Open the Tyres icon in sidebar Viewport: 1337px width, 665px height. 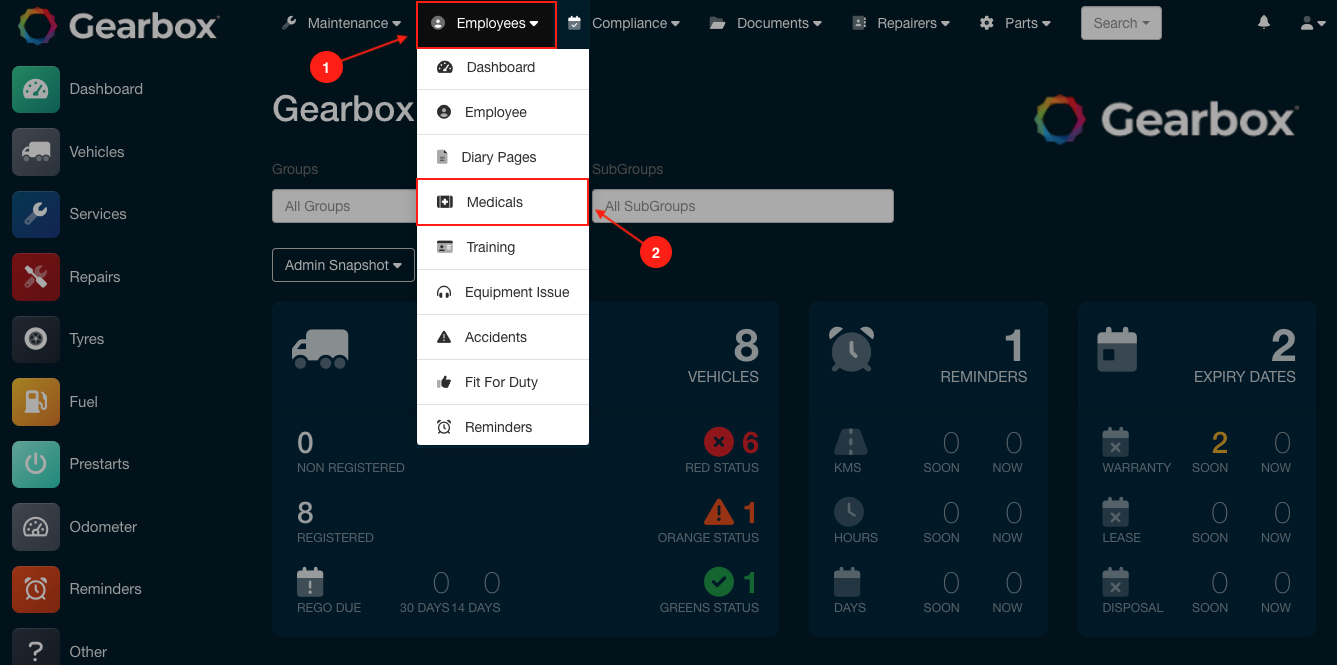pos(36,339)
